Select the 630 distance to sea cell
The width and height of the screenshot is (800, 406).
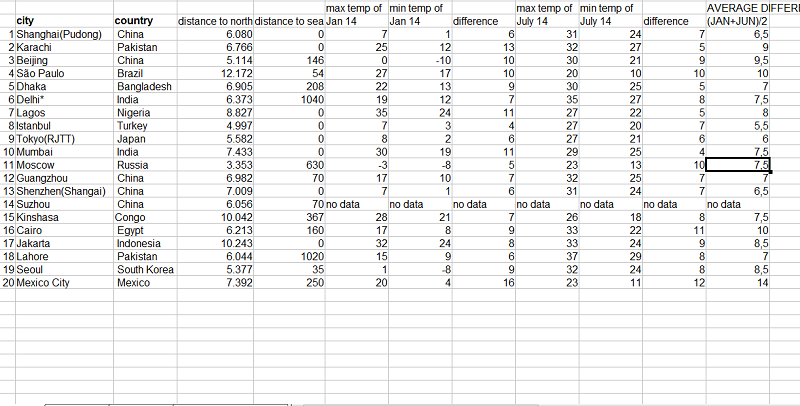coord(289,165)
